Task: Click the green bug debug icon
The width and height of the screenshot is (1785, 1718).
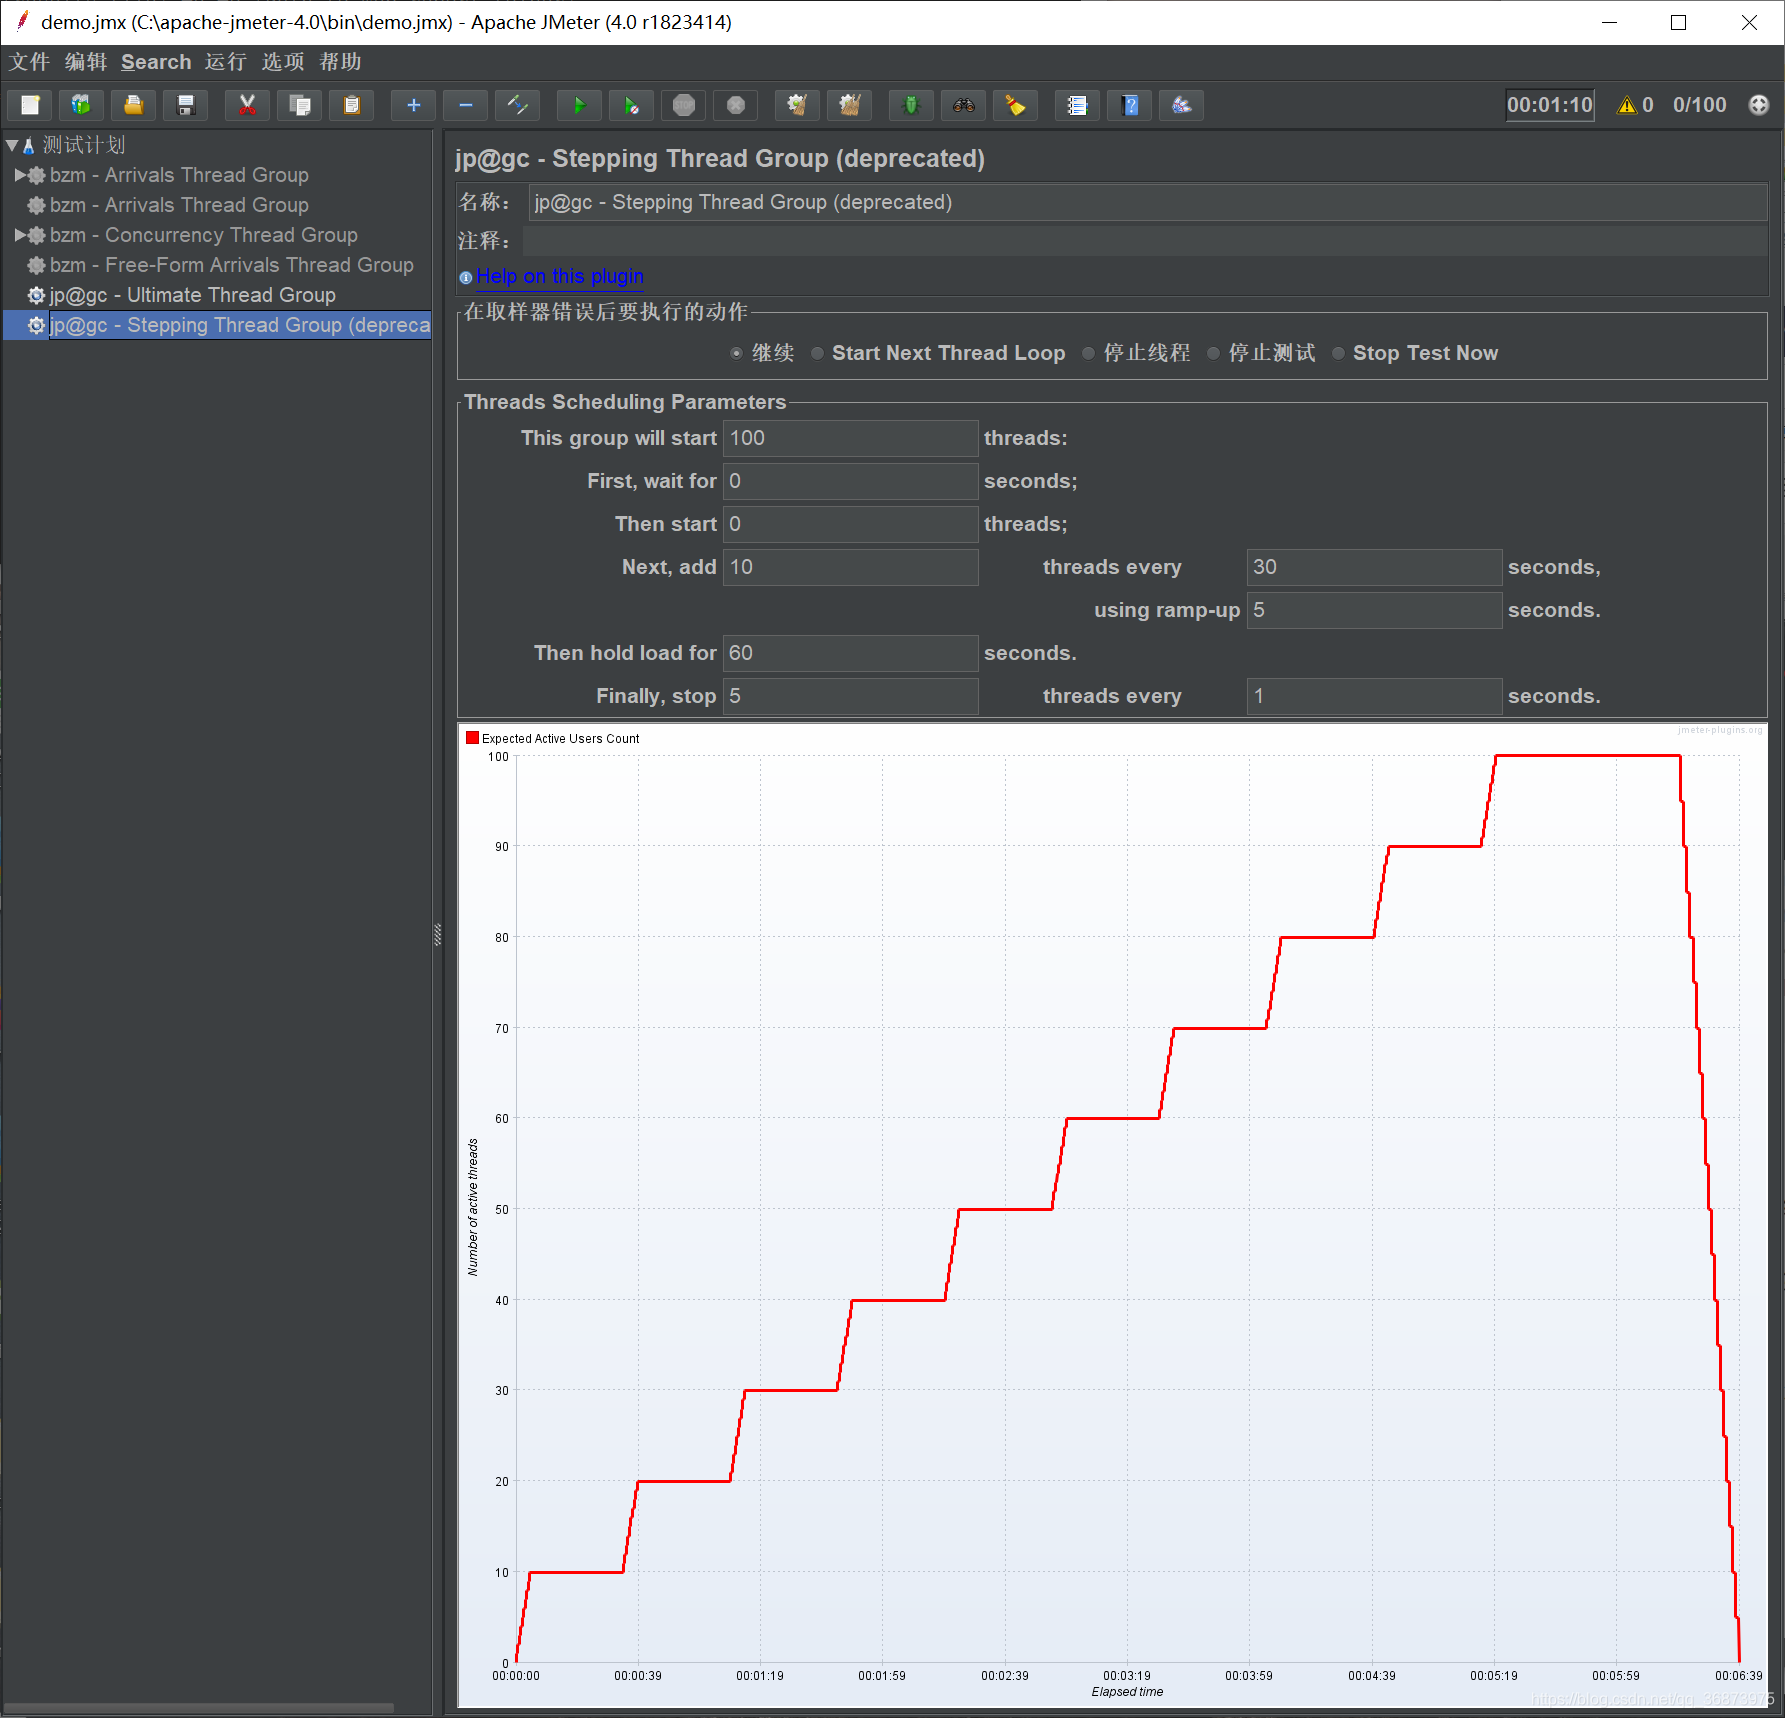Action: click(x=911, y=105)
